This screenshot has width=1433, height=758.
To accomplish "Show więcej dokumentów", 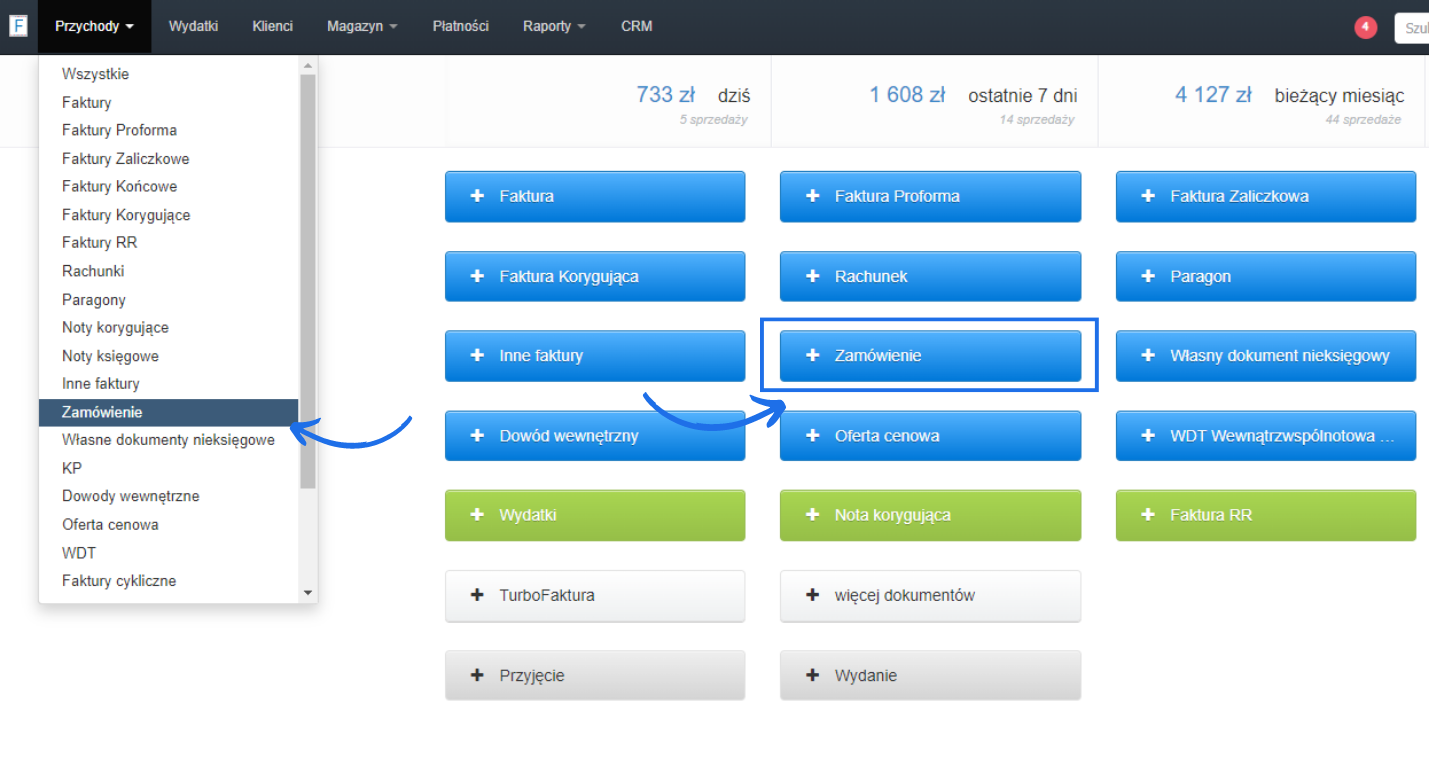I will [x=930, y=595].
